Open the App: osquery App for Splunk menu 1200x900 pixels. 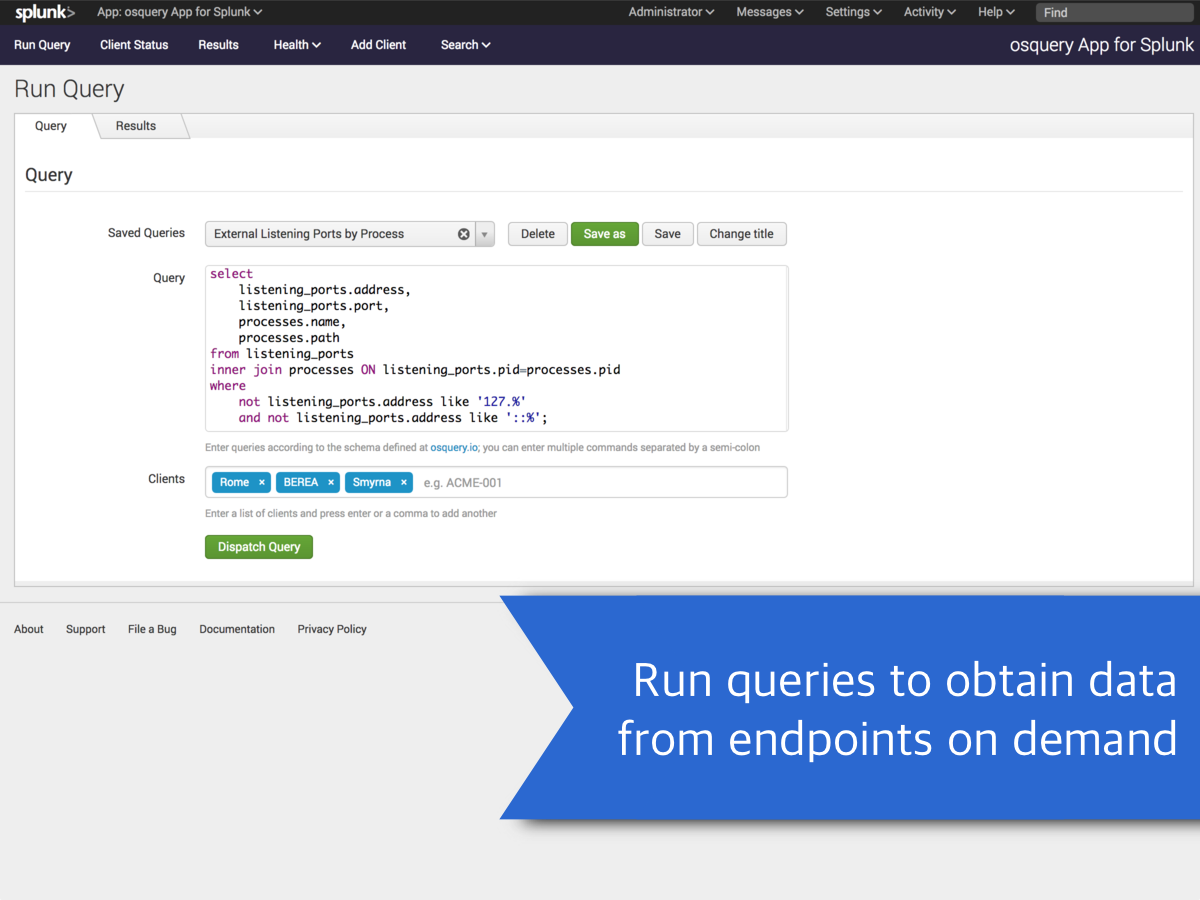(x=180, y=12)
